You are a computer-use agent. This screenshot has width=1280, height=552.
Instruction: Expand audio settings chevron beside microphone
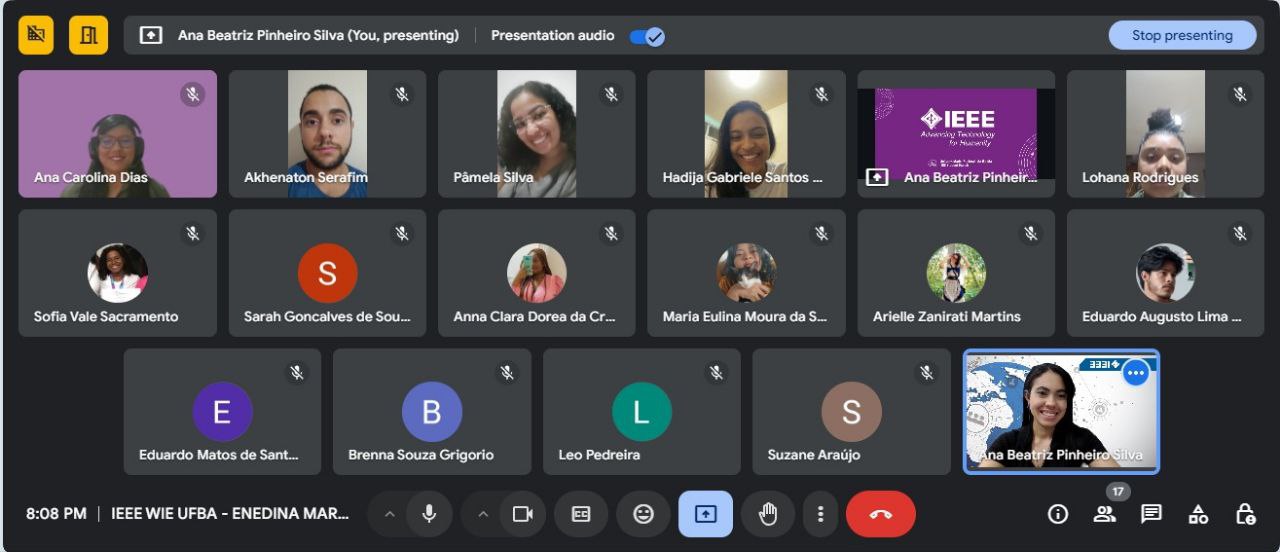(390, 514)
